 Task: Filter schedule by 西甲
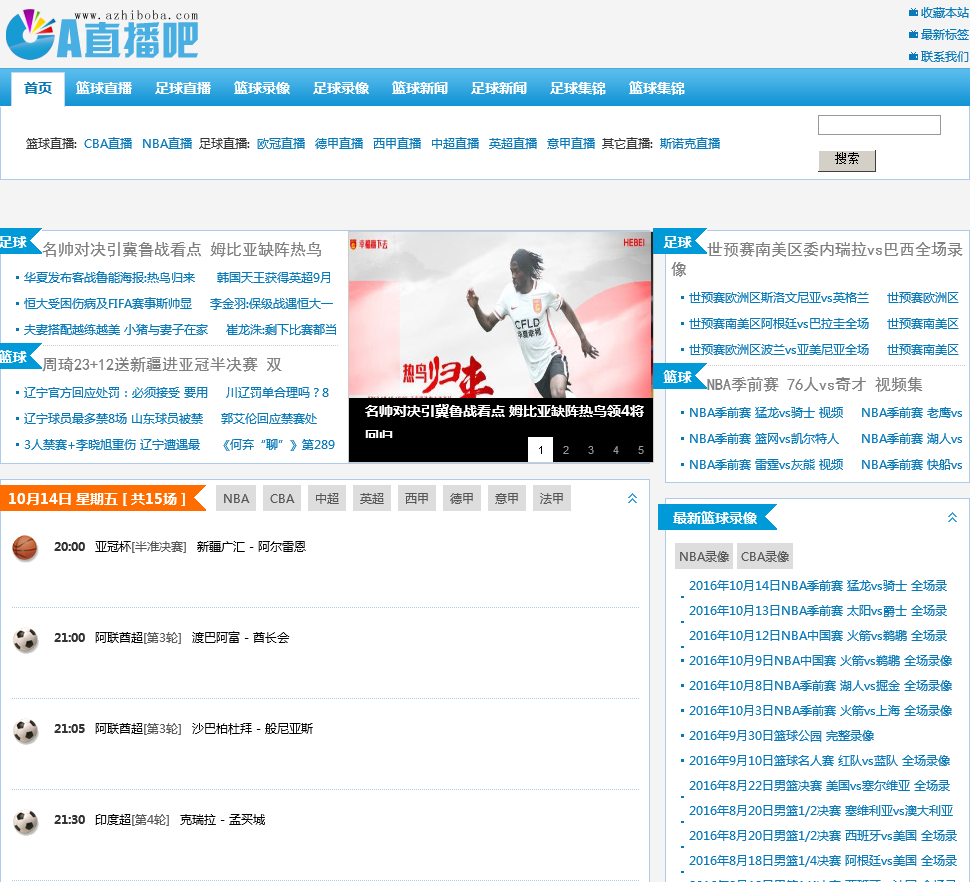tap(416, 499)
